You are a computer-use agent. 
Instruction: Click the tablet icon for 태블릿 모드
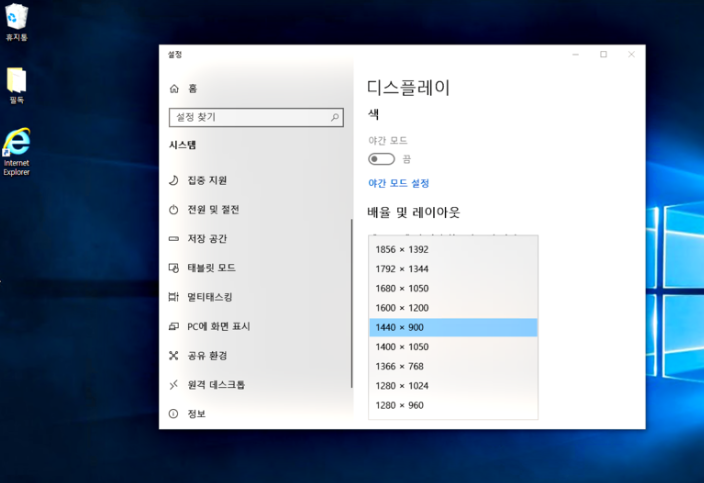click(x=174, y=268)
